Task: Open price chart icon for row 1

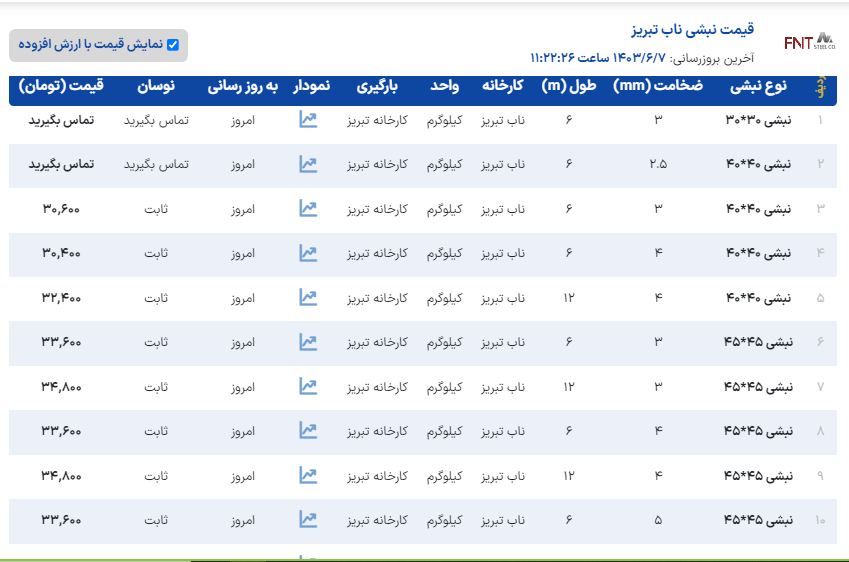Action: pos(308,120)
